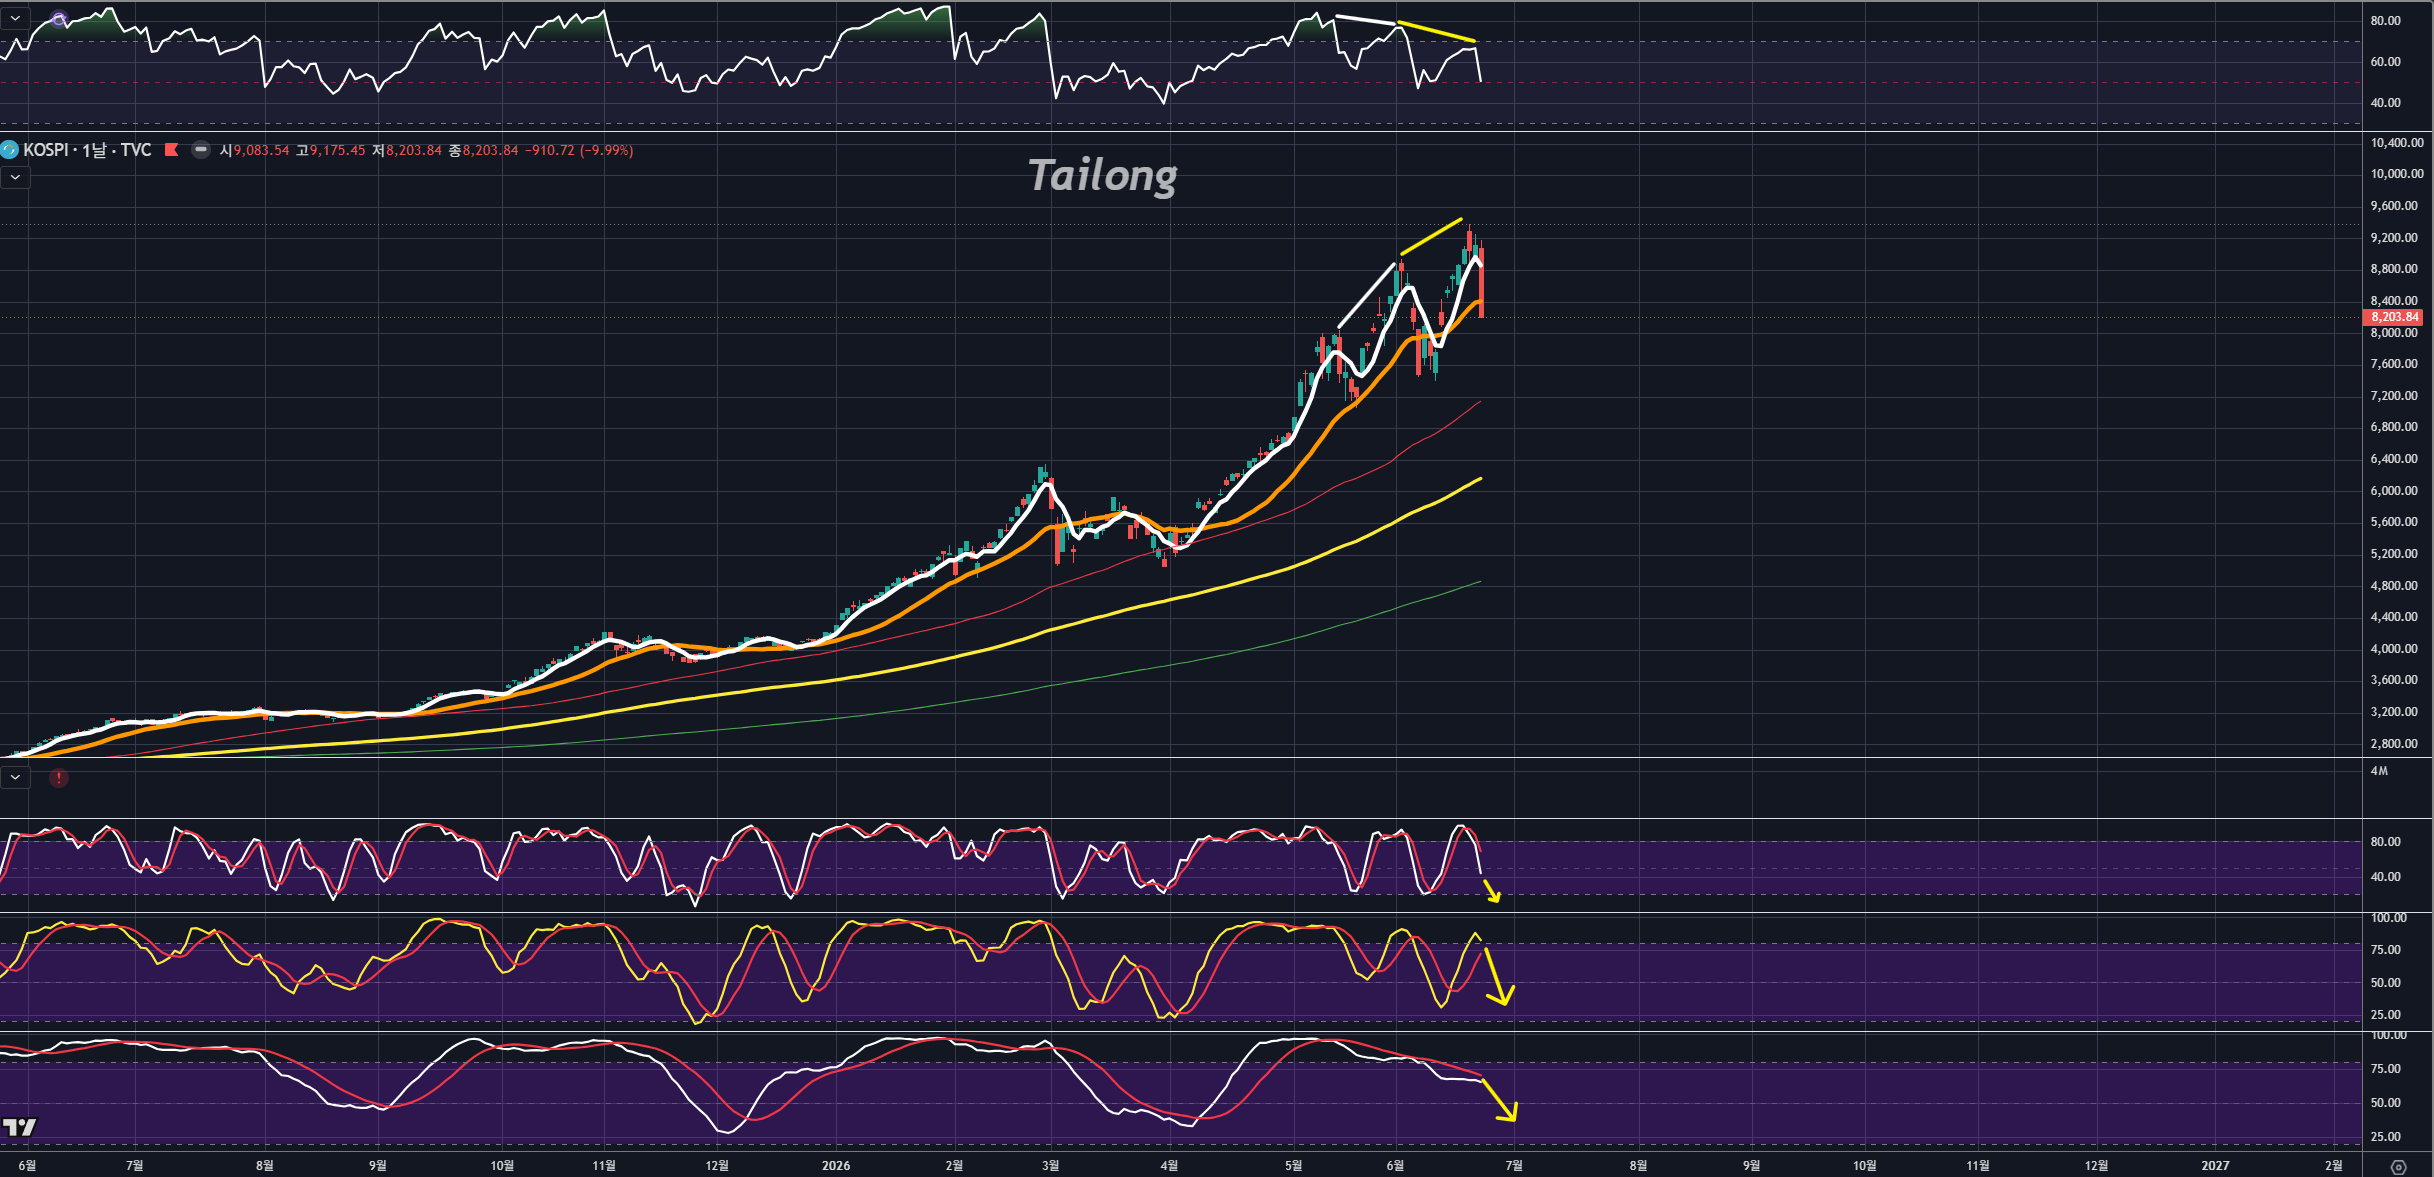Click the 2,800.00 price axis label
This screenshot has width=2434, height=1177.
(2394, 744)
